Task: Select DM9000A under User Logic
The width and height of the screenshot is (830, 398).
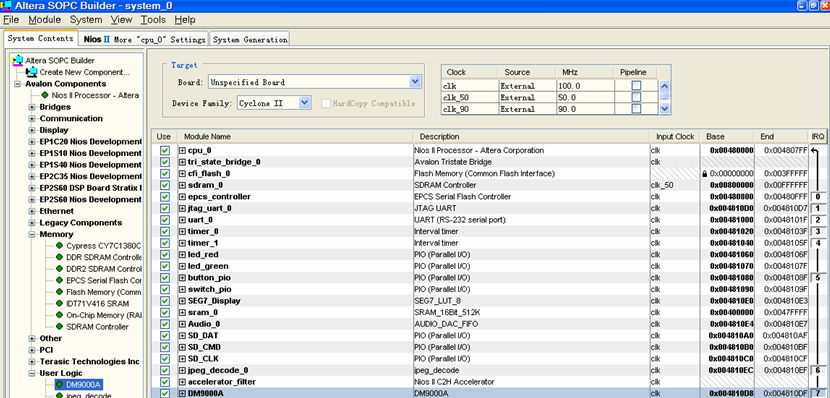Action: 78,384
